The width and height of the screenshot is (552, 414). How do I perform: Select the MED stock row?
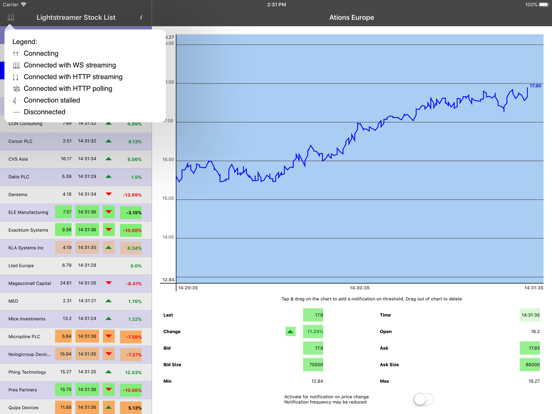coord(76,301)
